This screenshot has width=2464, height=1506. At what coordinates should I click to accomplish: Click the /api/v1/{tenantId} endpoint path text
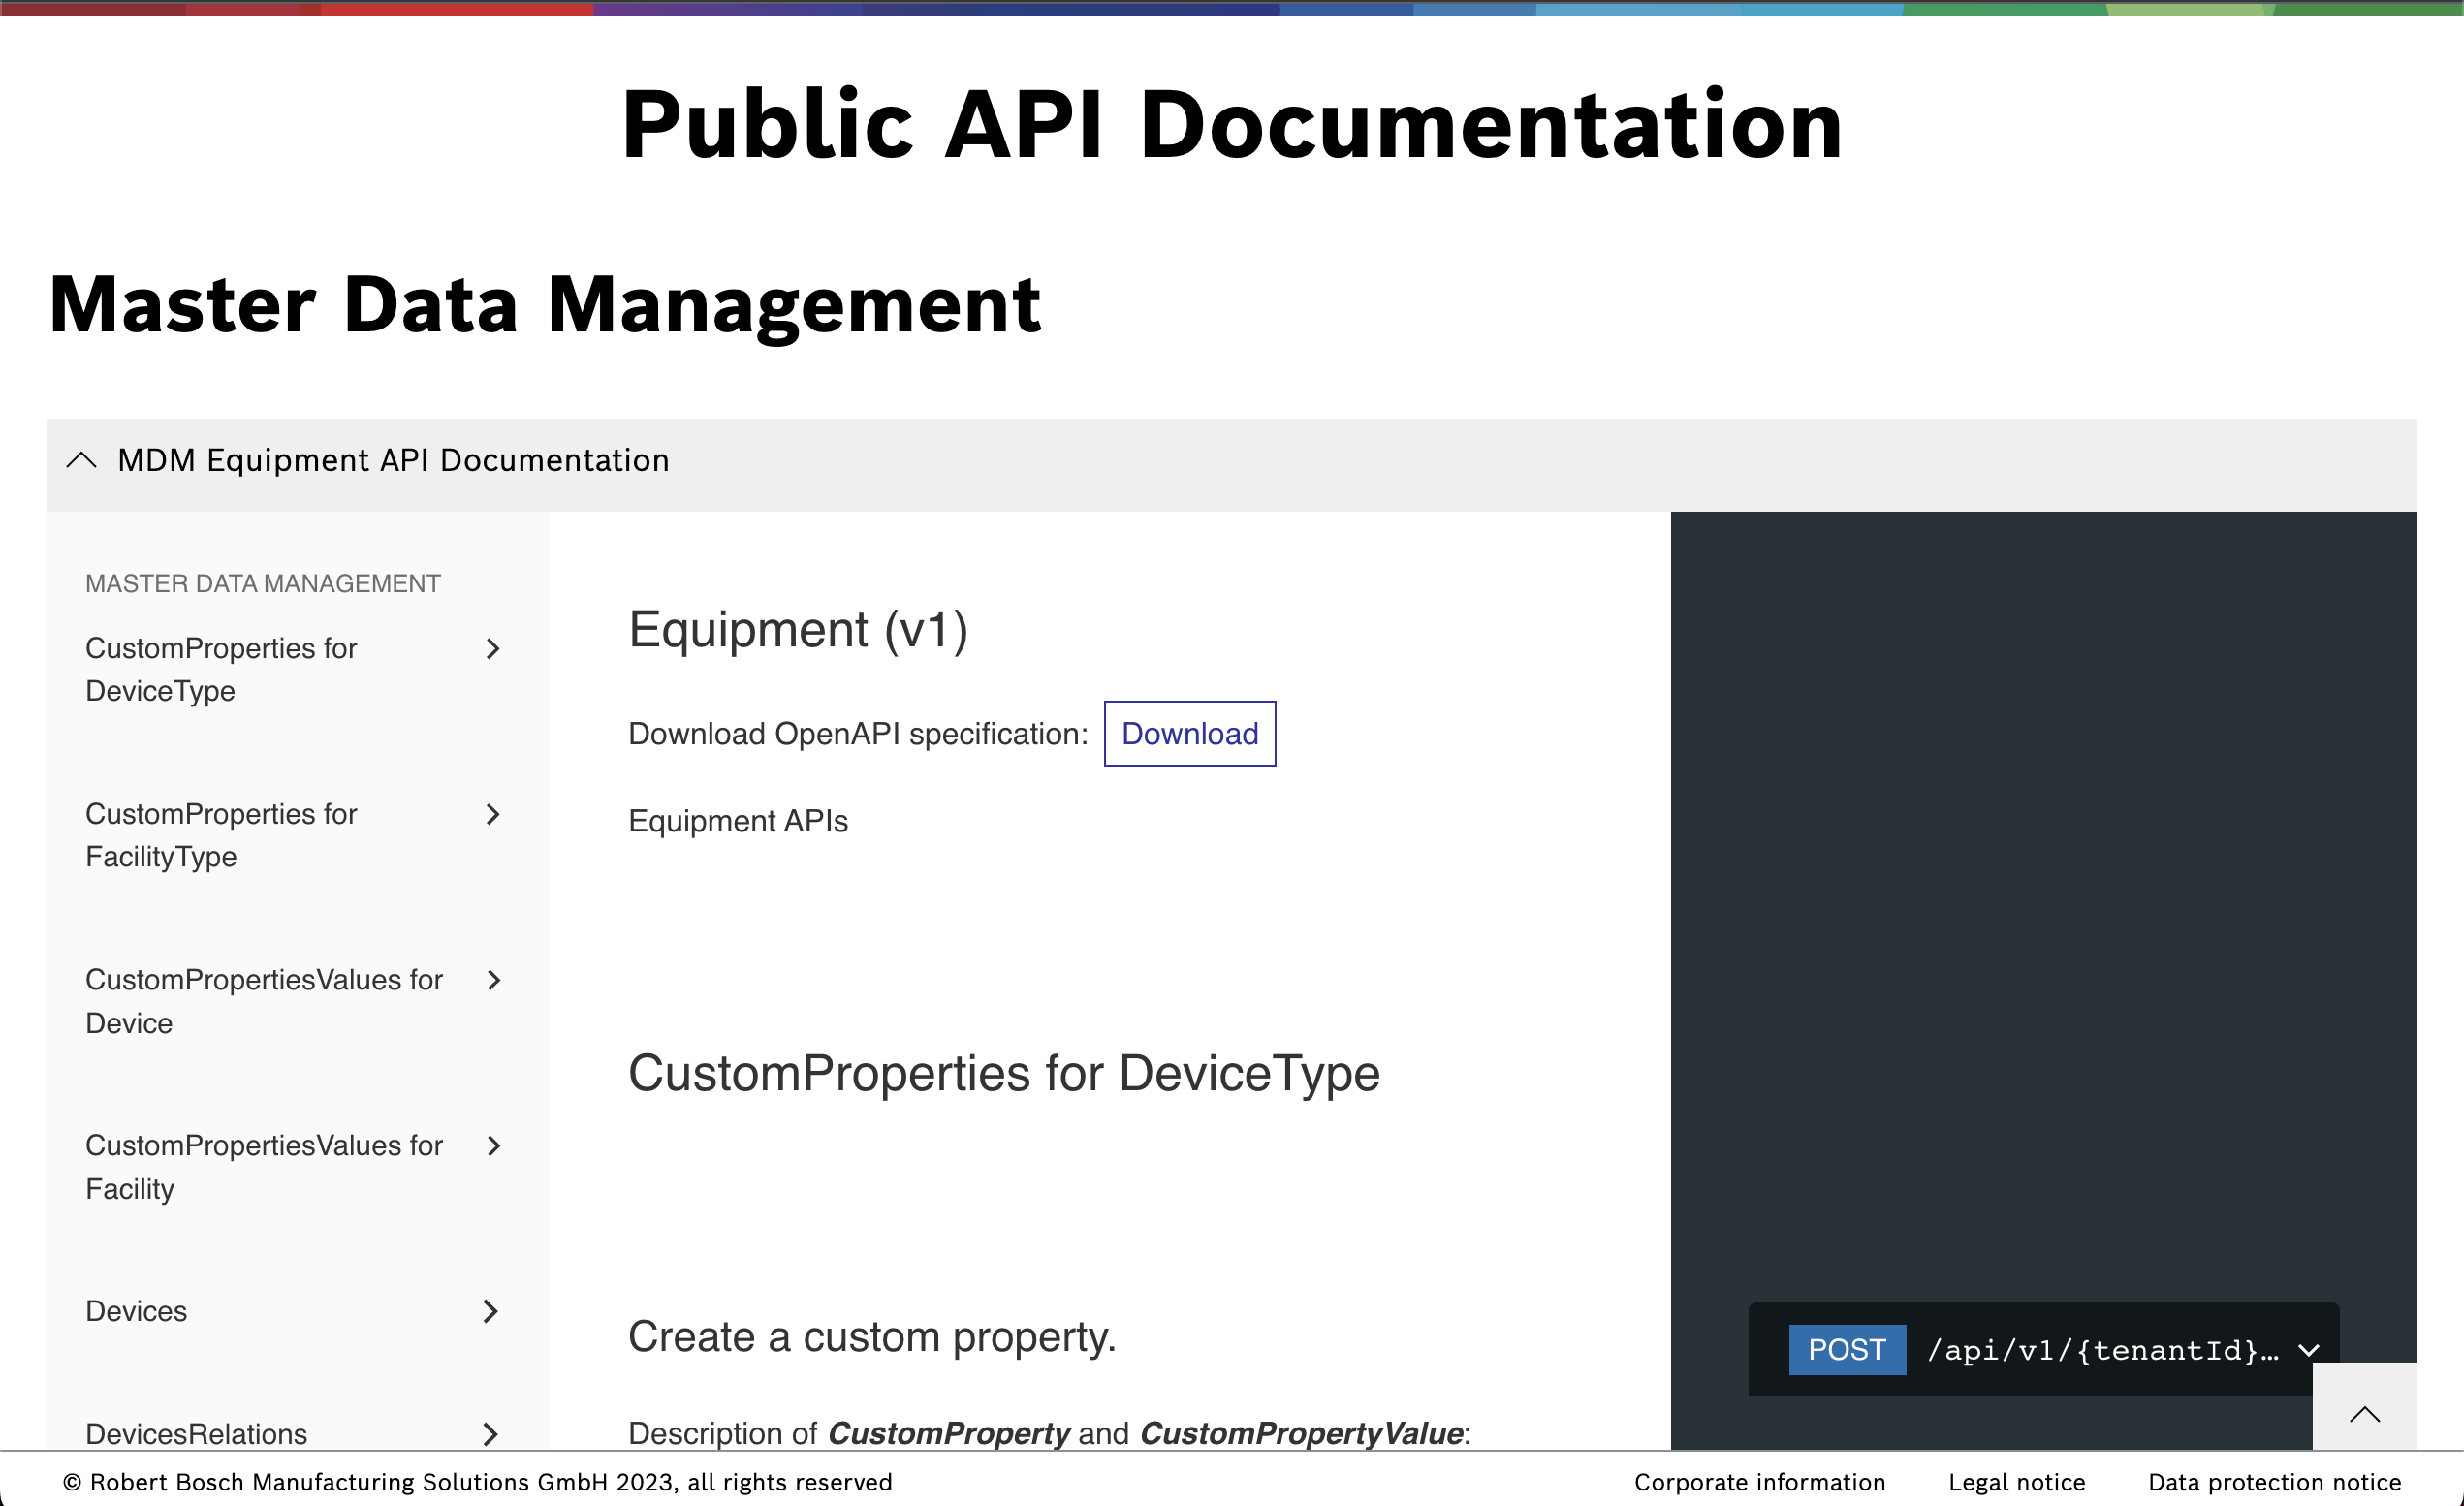(x=2103, y=1350)
